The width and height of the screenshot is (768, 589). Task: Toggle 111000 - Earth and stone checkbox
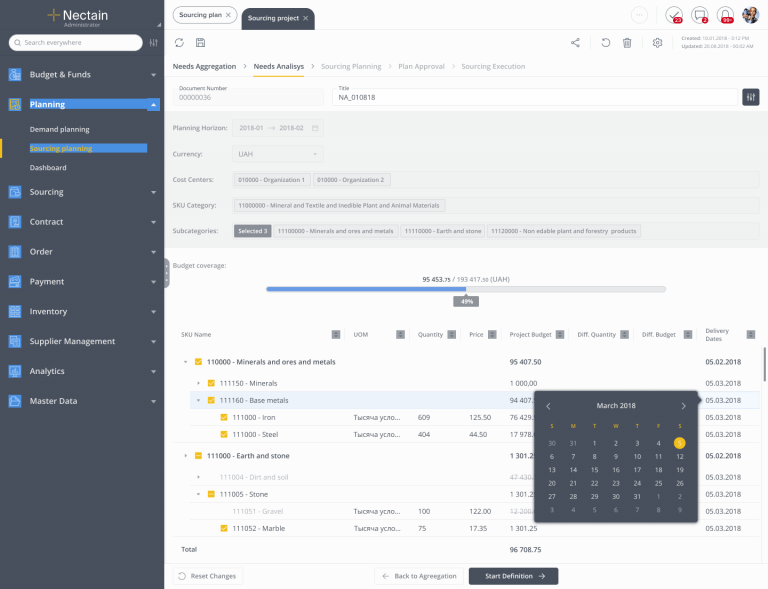click(x=198, y=456)
